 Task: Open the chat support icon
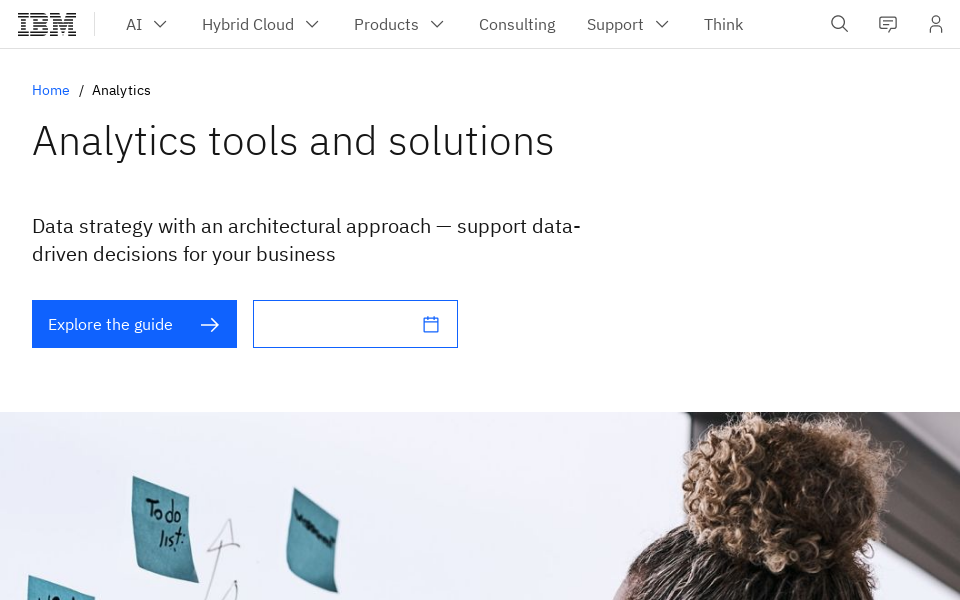888,24
